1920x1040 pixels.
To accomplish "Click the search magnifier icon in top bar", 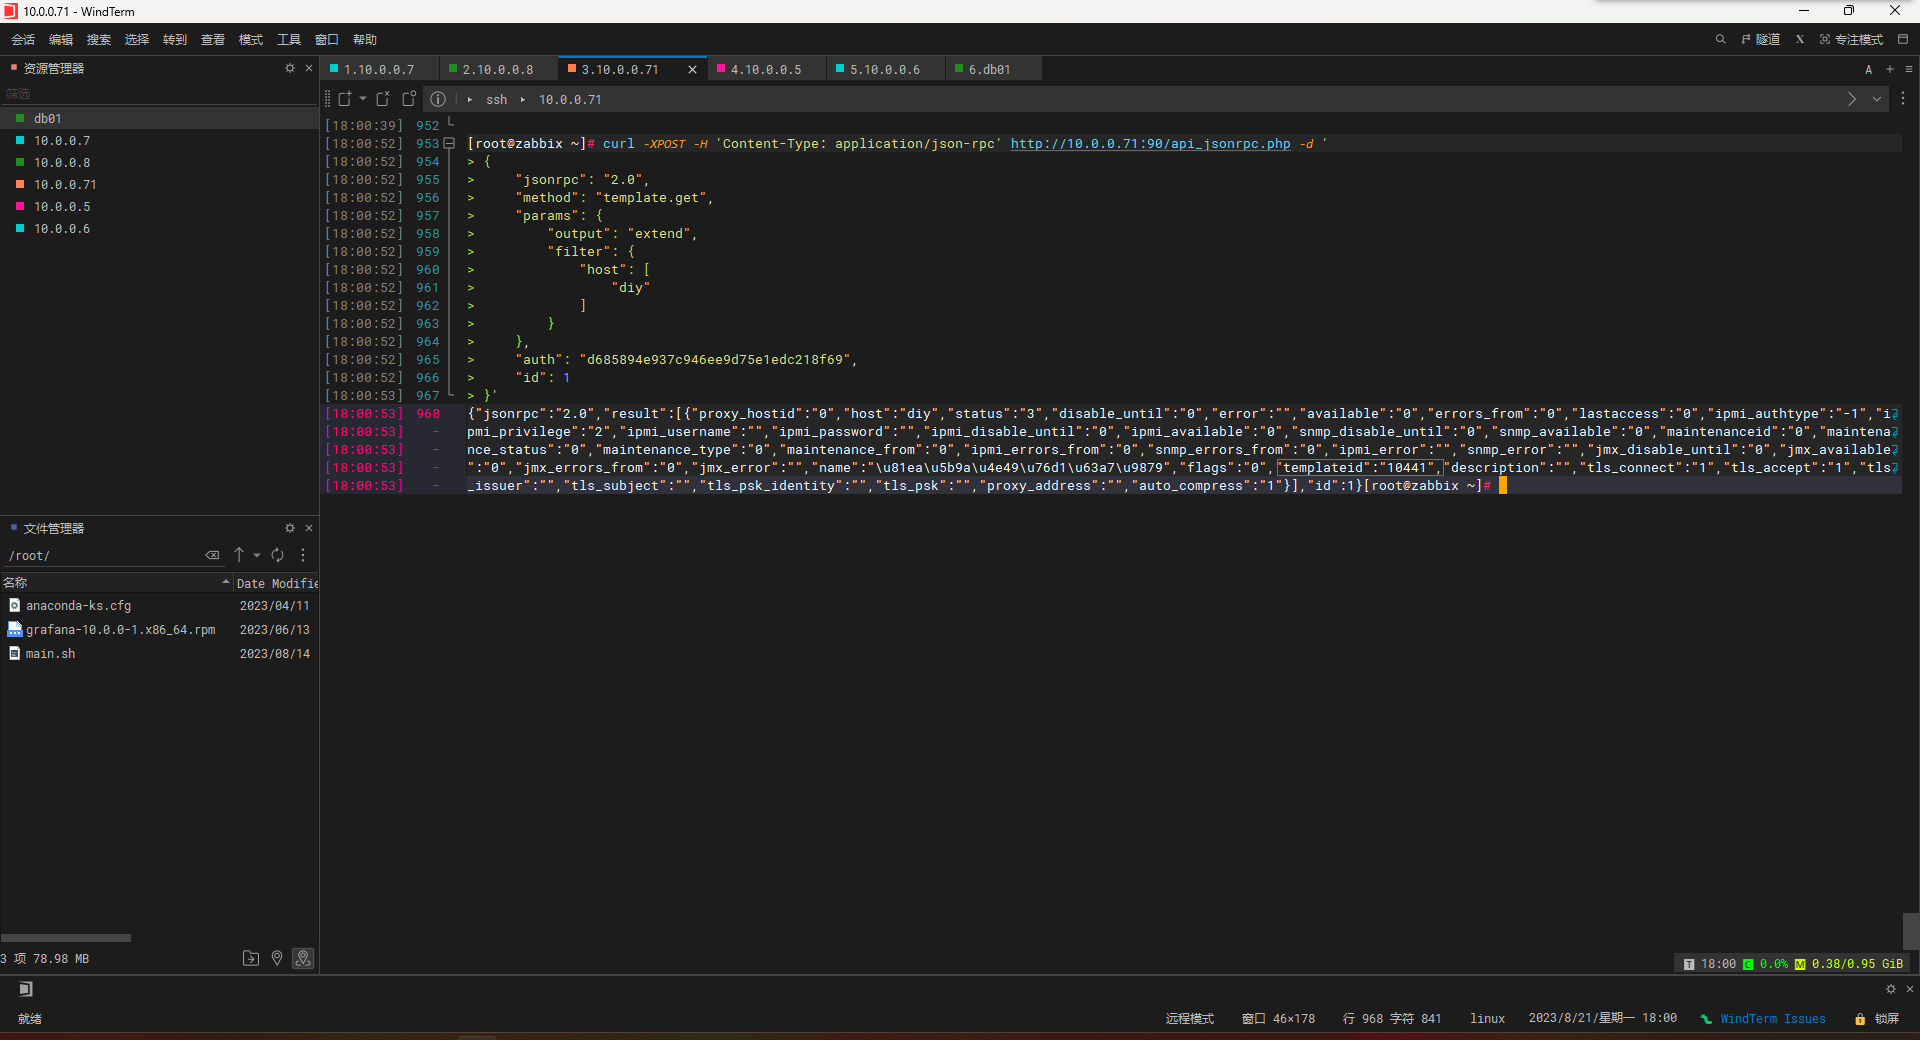I will click(1720, 40).
